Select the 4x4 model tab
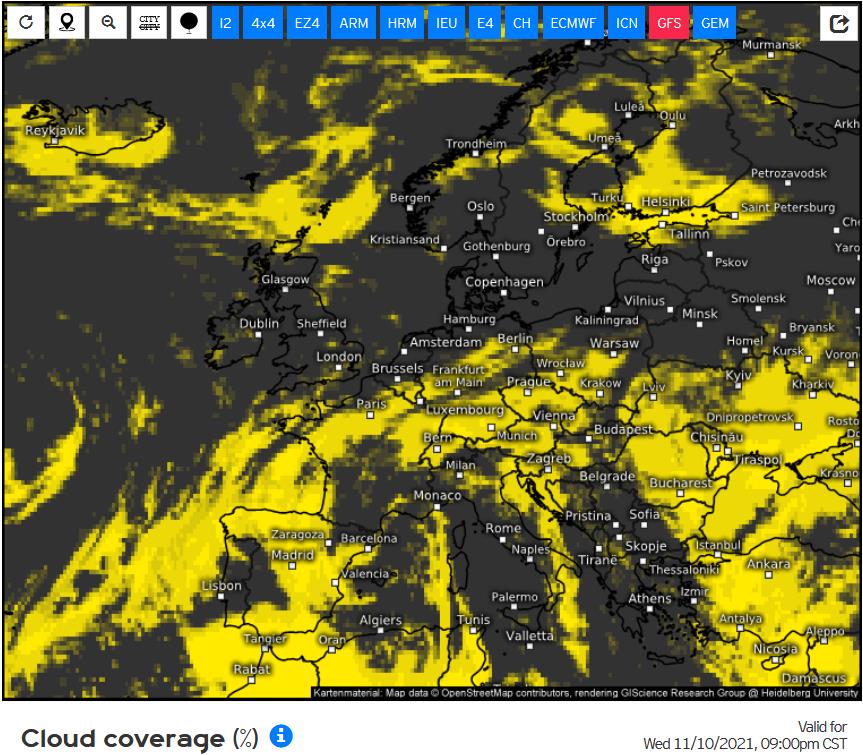863x755 pixels. (x=264, y=23)
